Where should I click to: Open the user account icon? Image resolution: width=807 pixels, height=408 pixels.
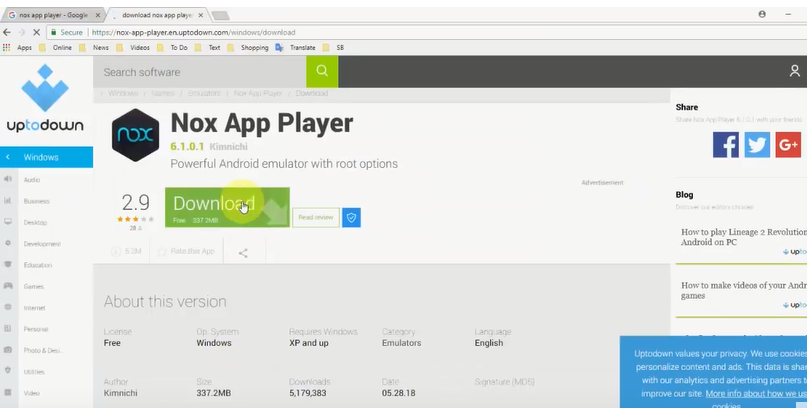(x=795, y=71)
